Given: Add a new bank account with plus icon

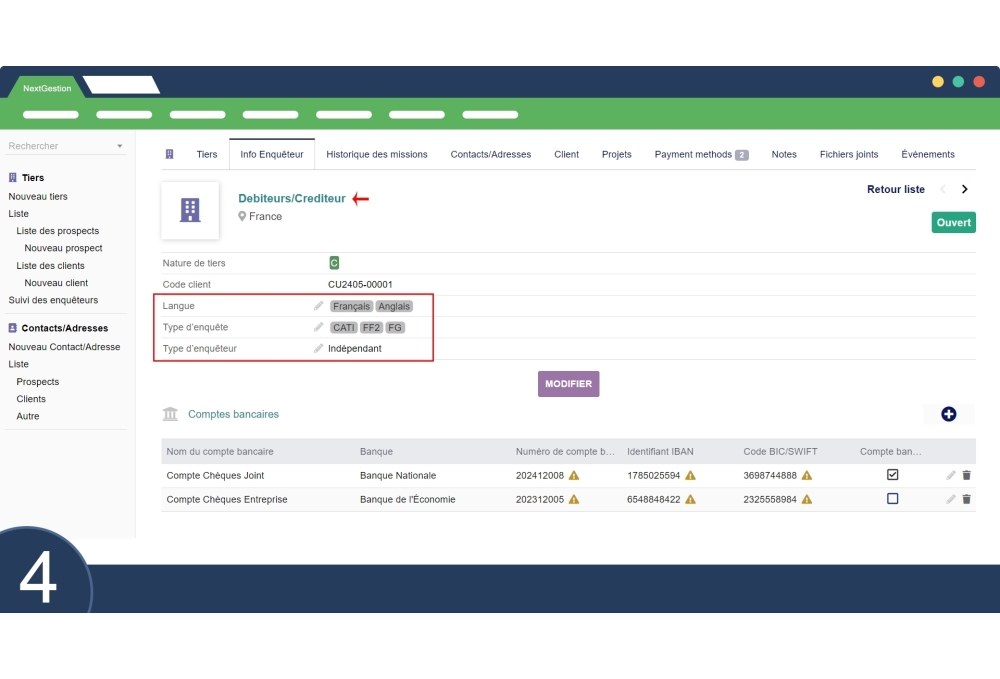Looking at the screenshot, I should [x=948, y=414].
